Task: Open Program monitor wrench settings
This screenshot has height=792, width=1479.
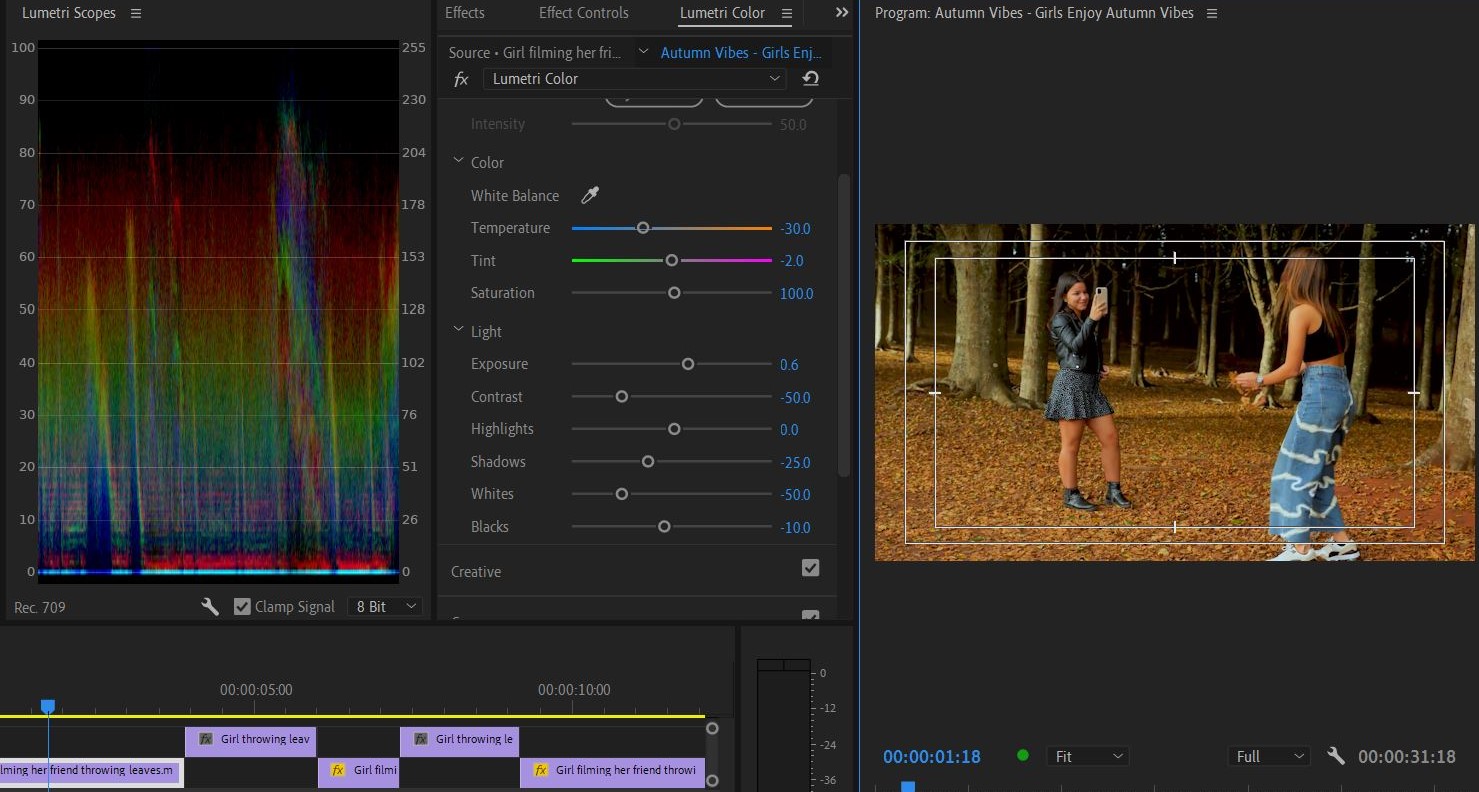Action: pos(1336,756)
